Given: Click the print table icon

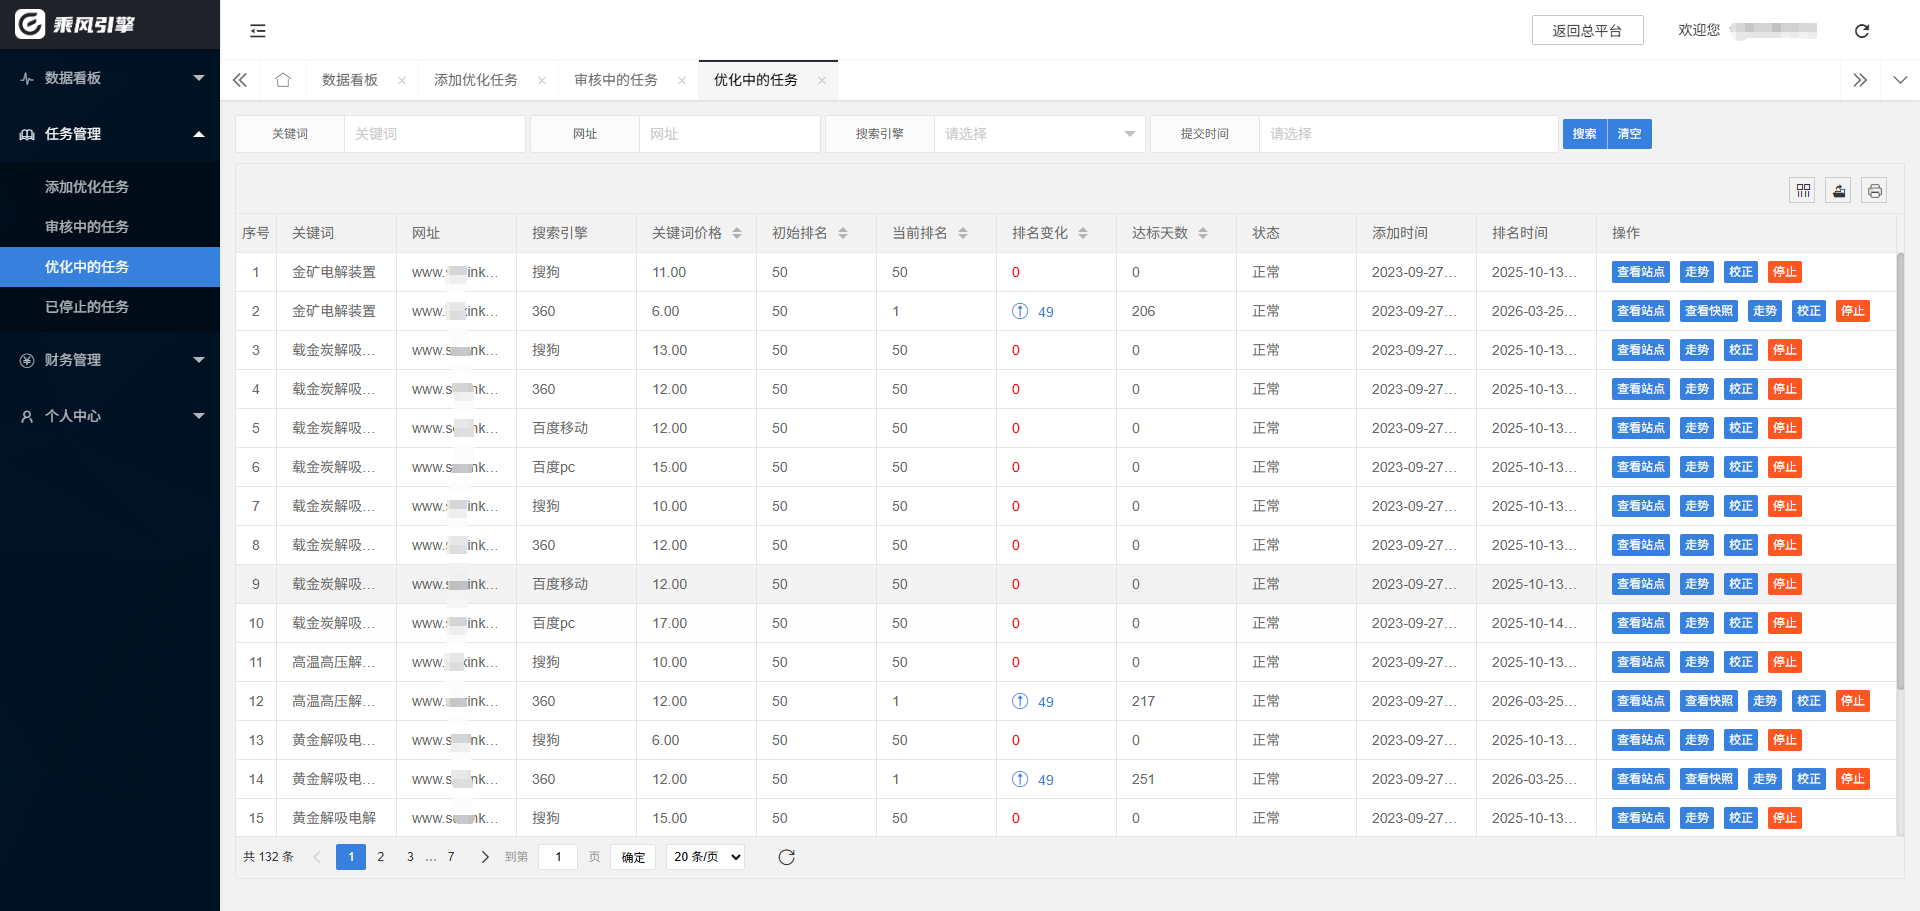Looking at the screenshot, I should [1874, 191].
